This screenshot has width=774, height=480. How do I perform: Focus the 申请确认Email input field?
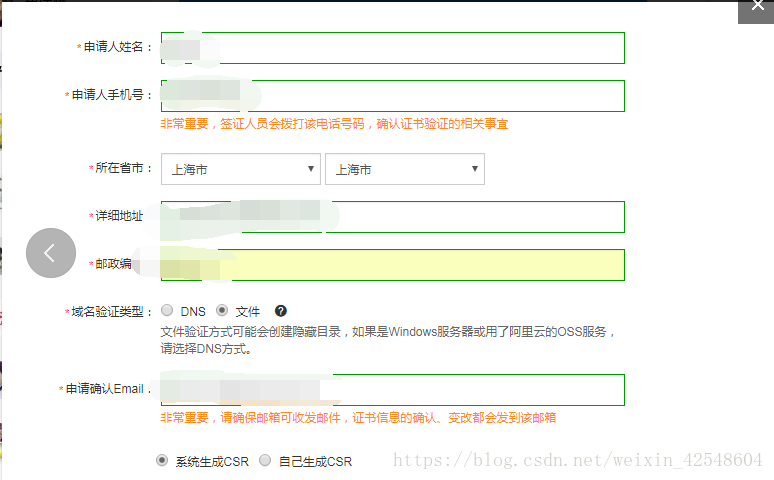coord(393,390)
